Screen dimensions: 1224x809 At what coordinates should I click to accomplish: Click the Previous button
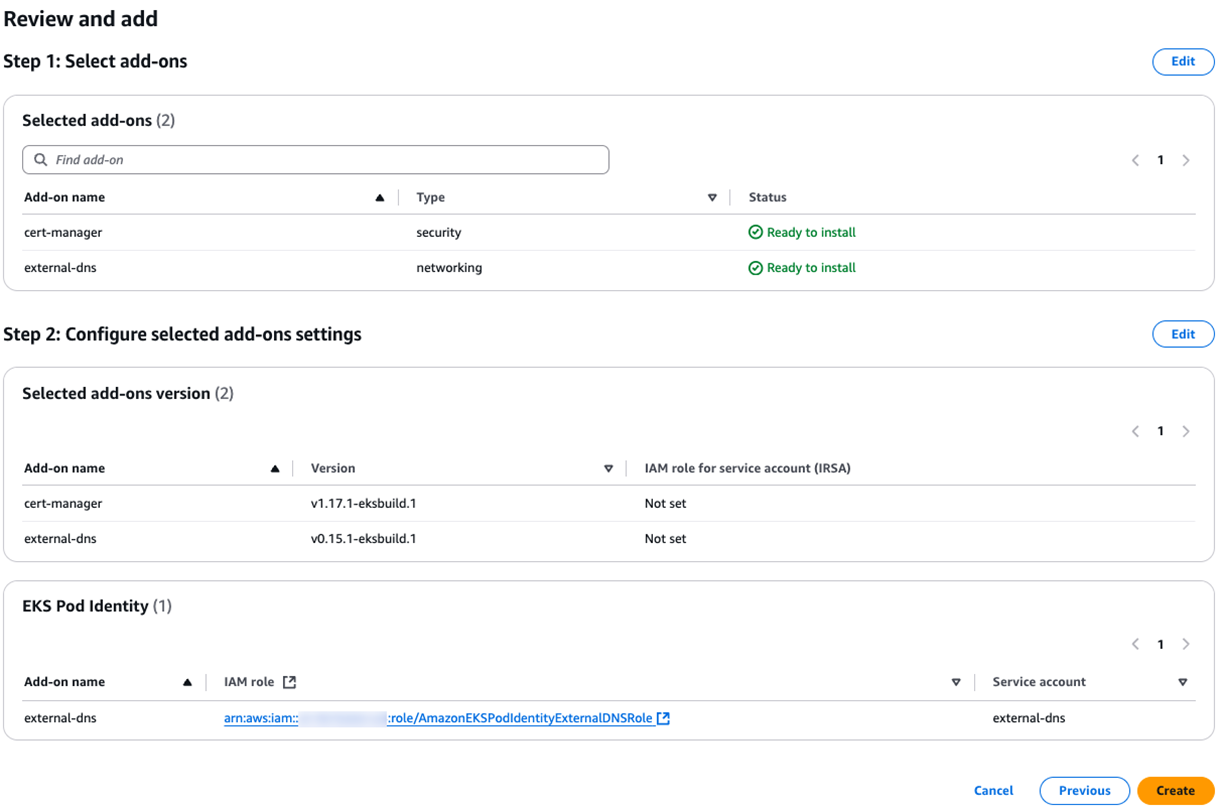click(1084, 790)
